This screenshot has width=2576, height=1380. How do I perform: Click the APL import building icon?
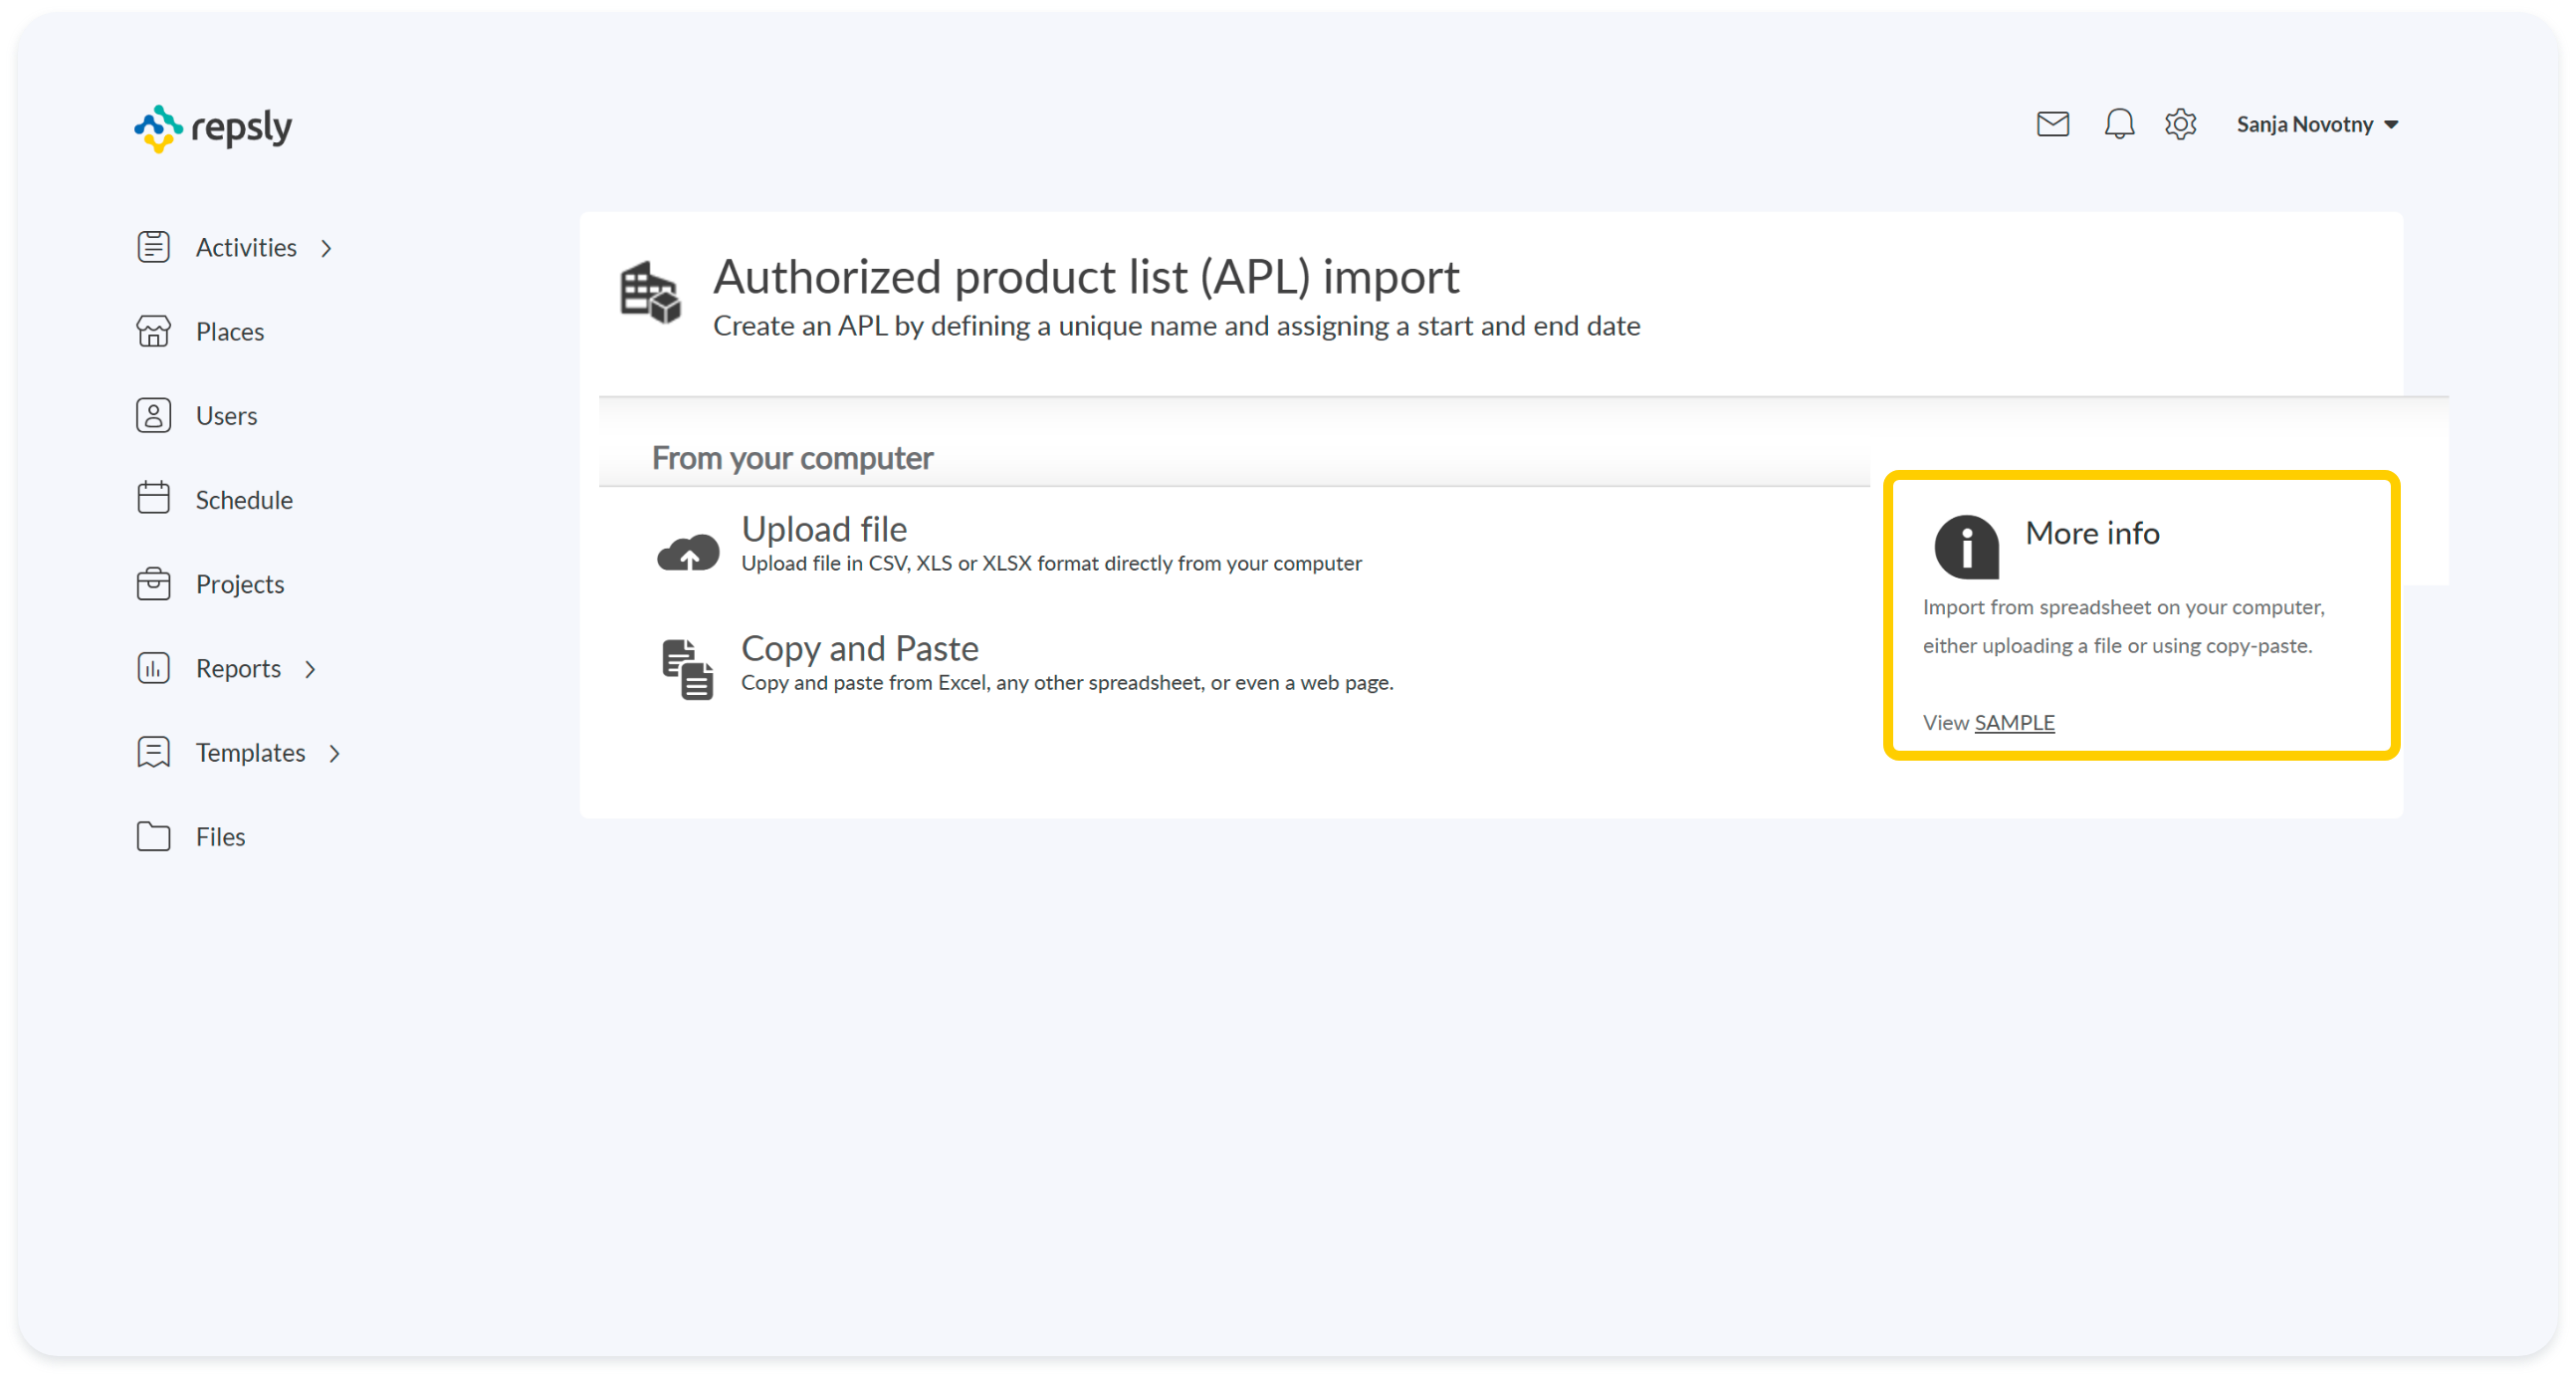click(650, 292)
